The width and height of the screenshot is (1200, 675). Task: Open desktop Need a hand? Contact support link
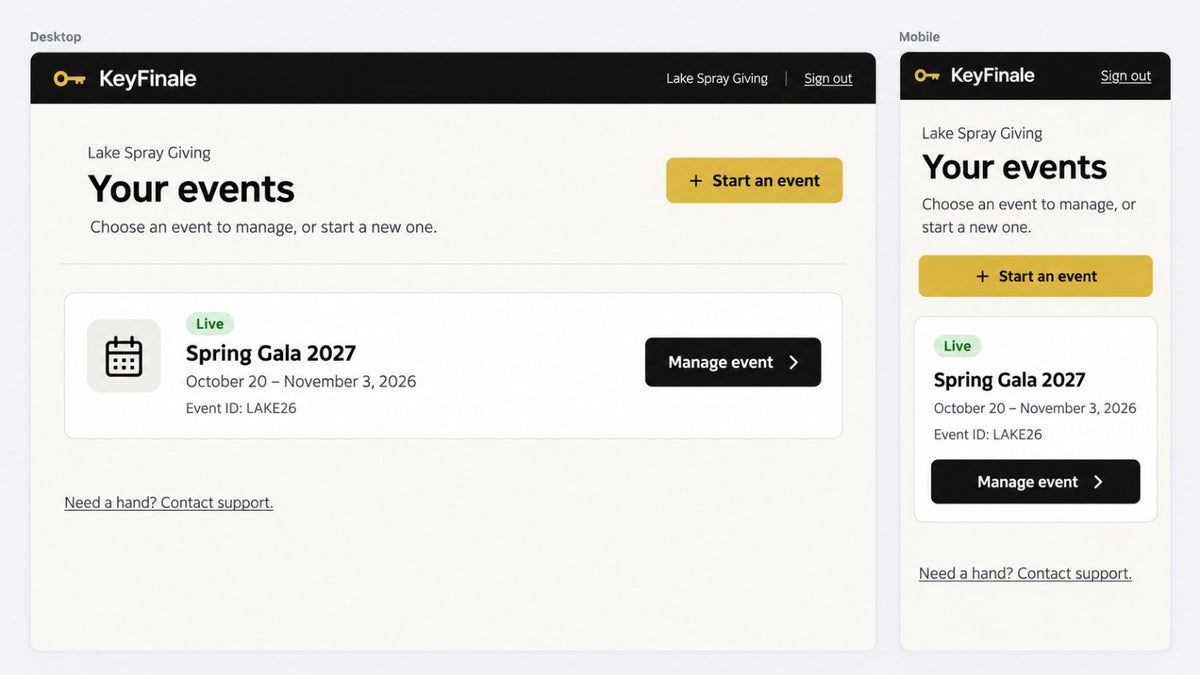pyautogui.click(x=169, y=502)
